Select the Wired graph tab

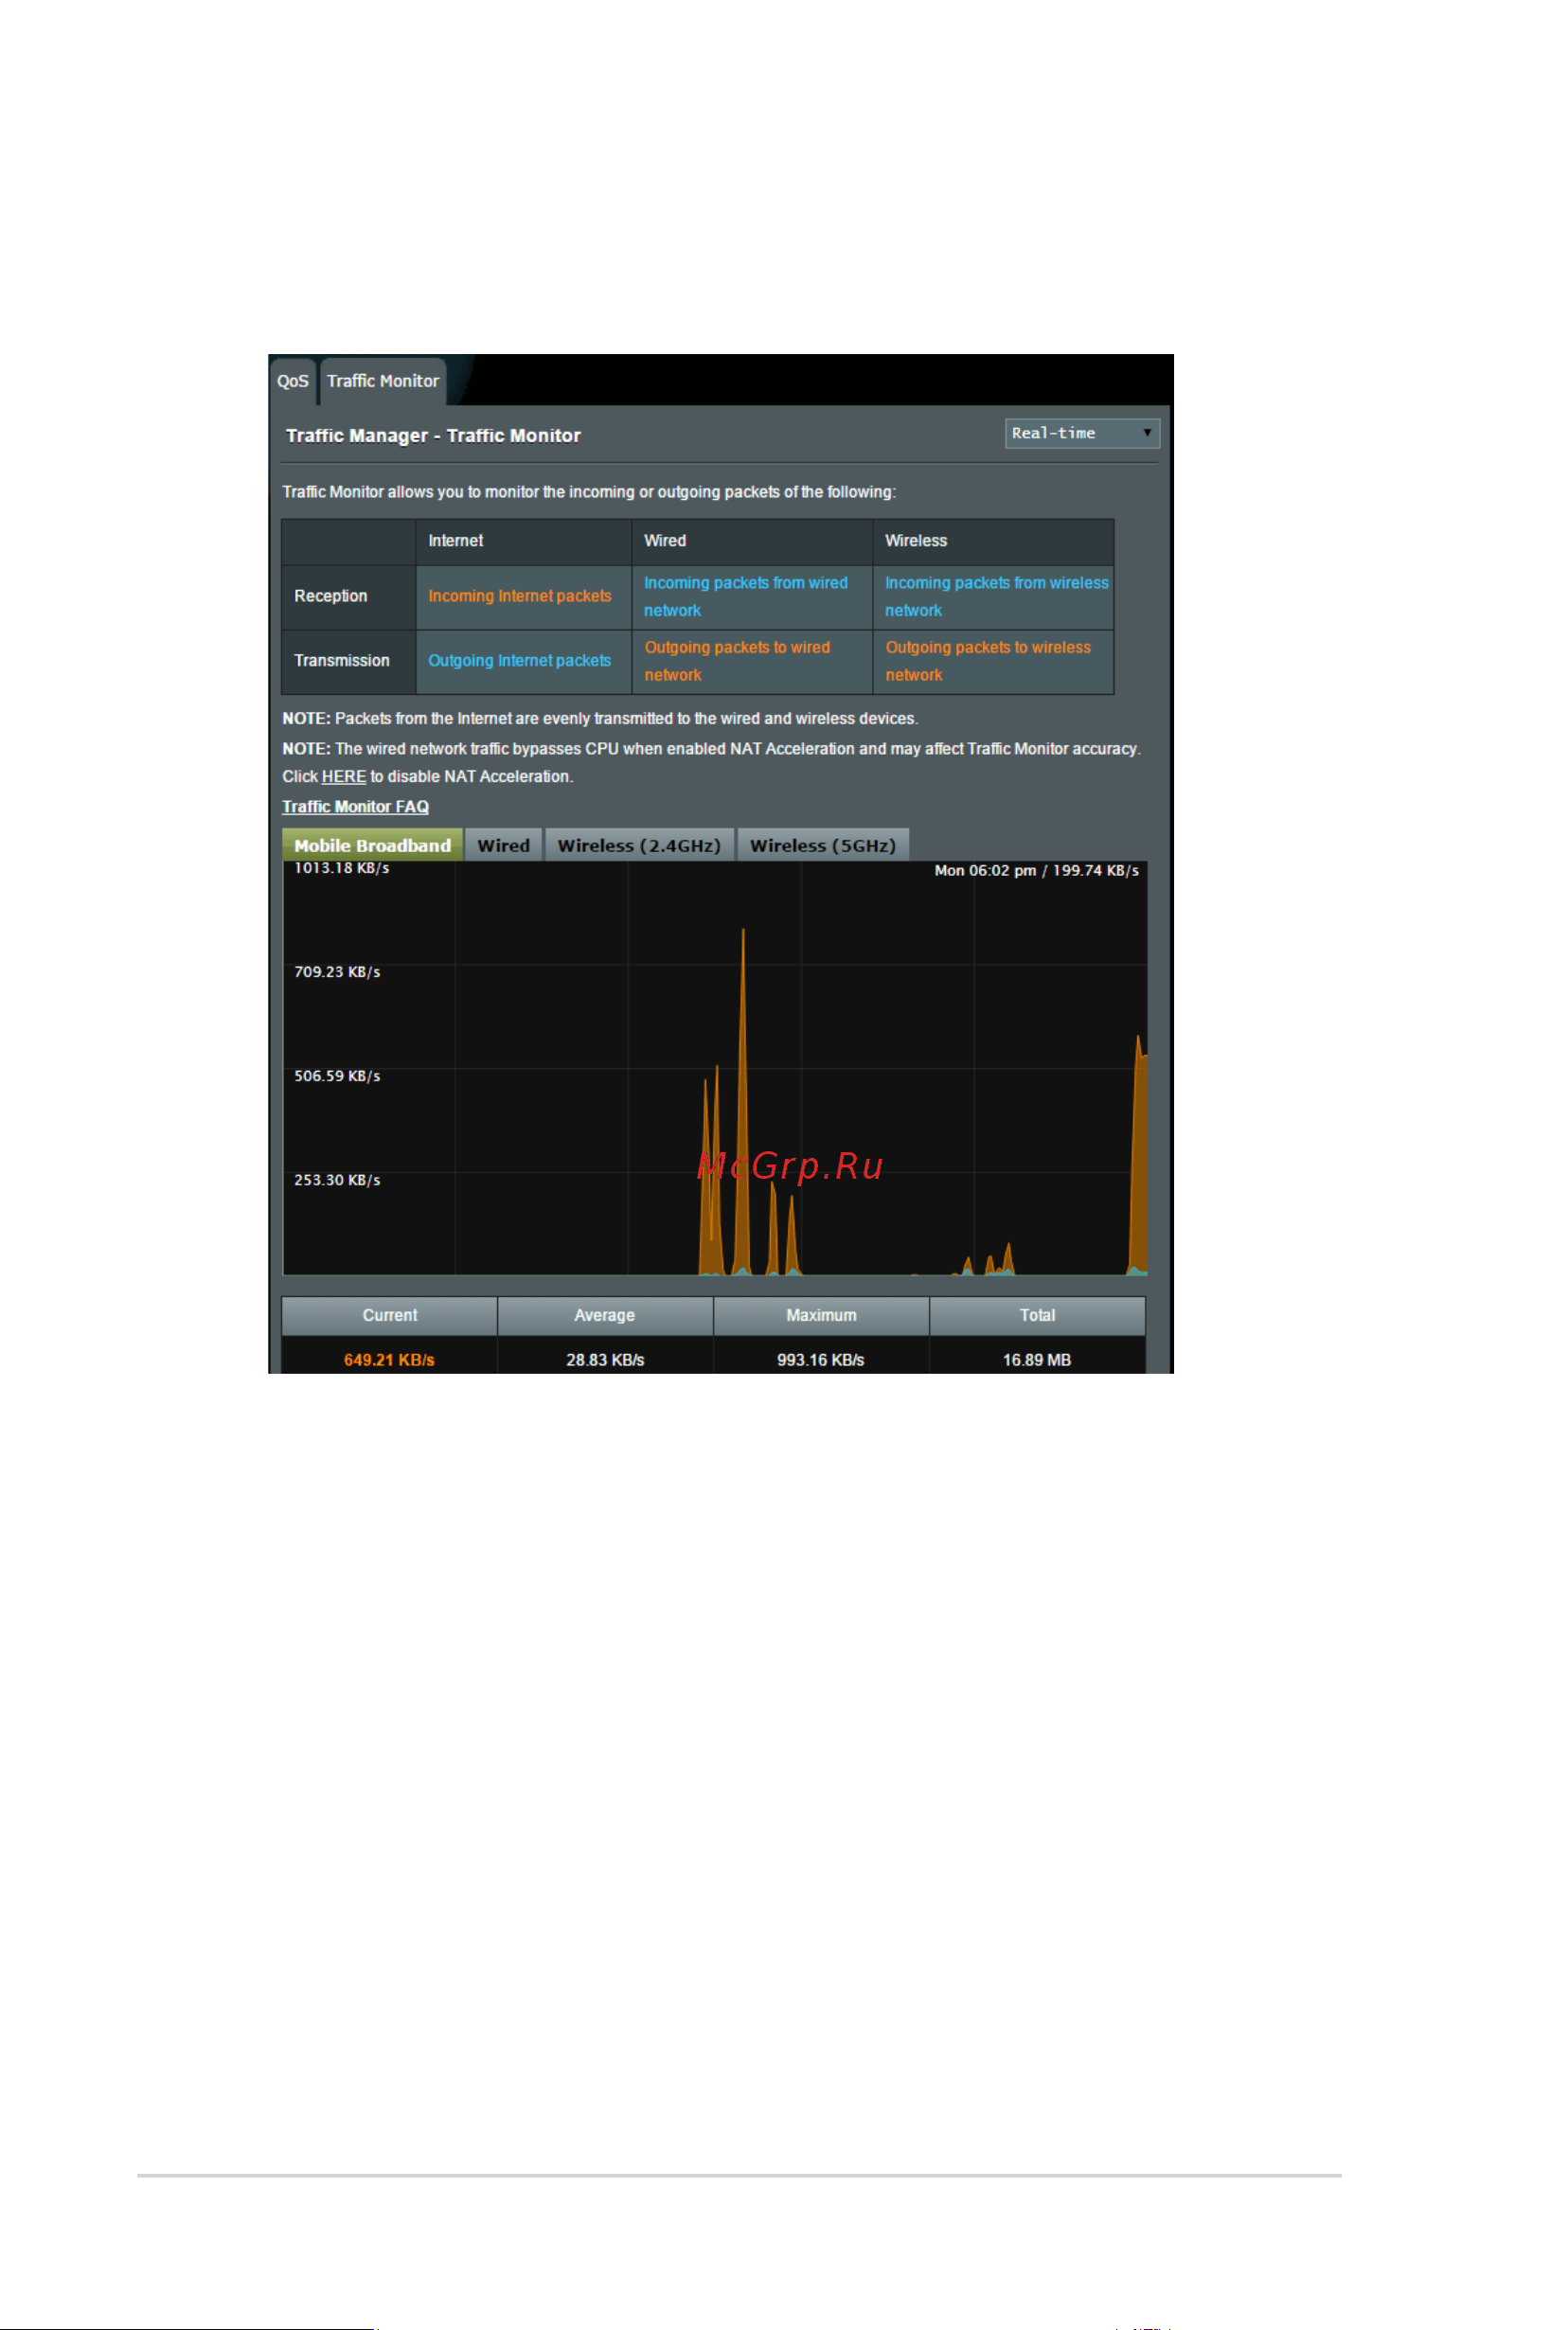coord(503,845)
